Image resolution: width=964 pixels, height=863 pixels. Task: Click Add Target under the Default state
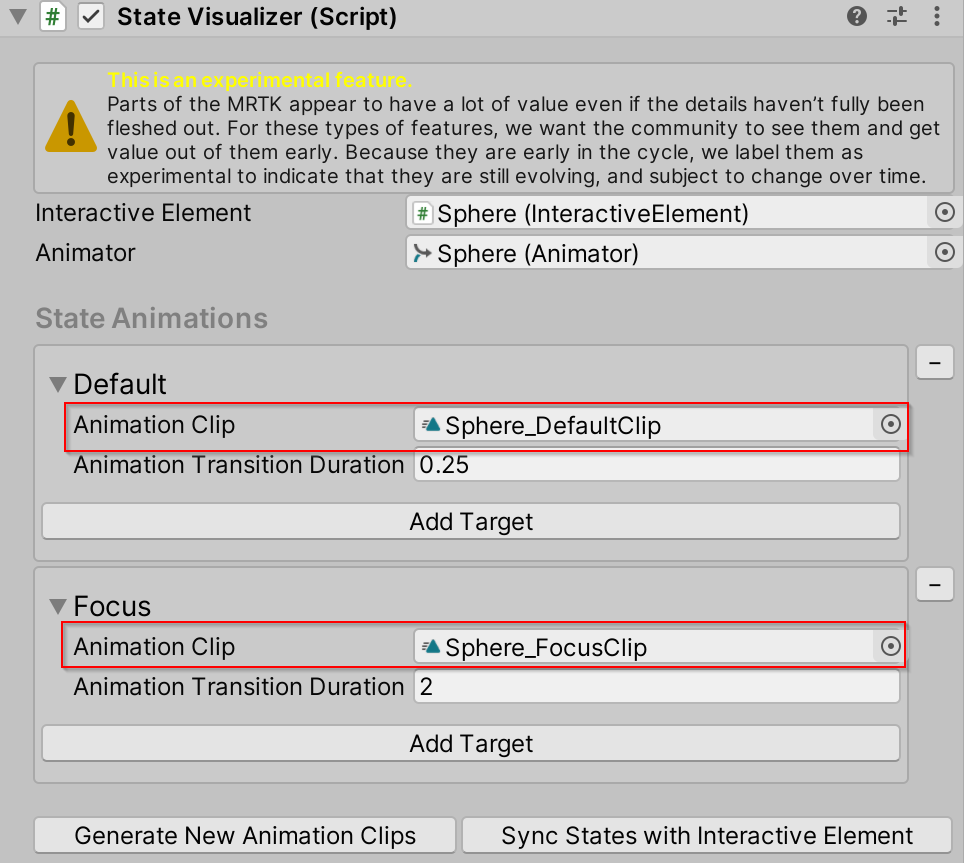[470, 521]
